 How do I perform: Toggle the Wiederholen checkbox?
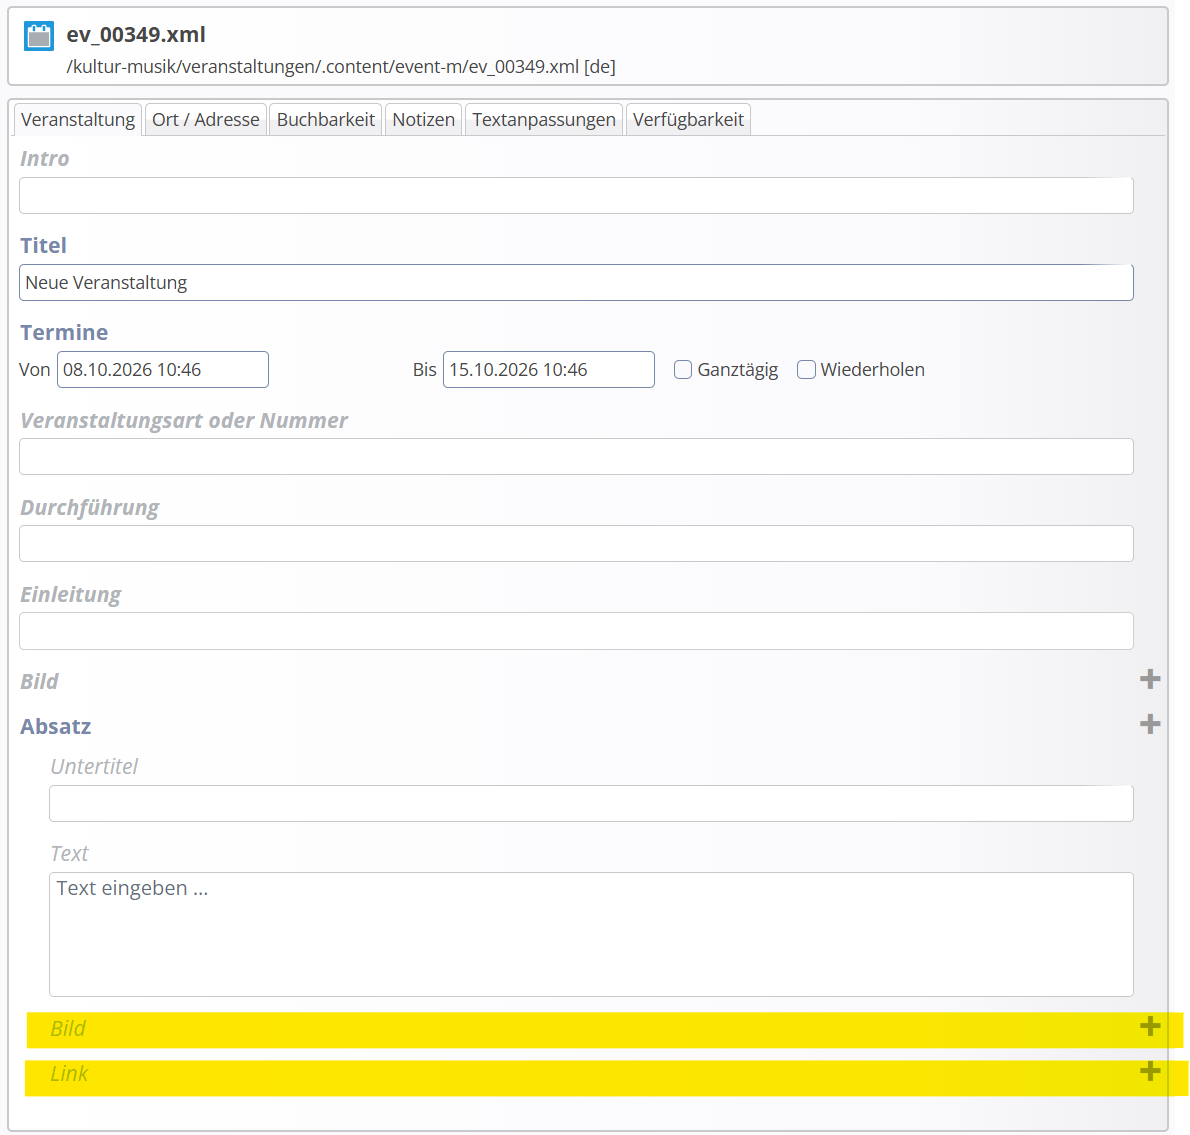806,369
